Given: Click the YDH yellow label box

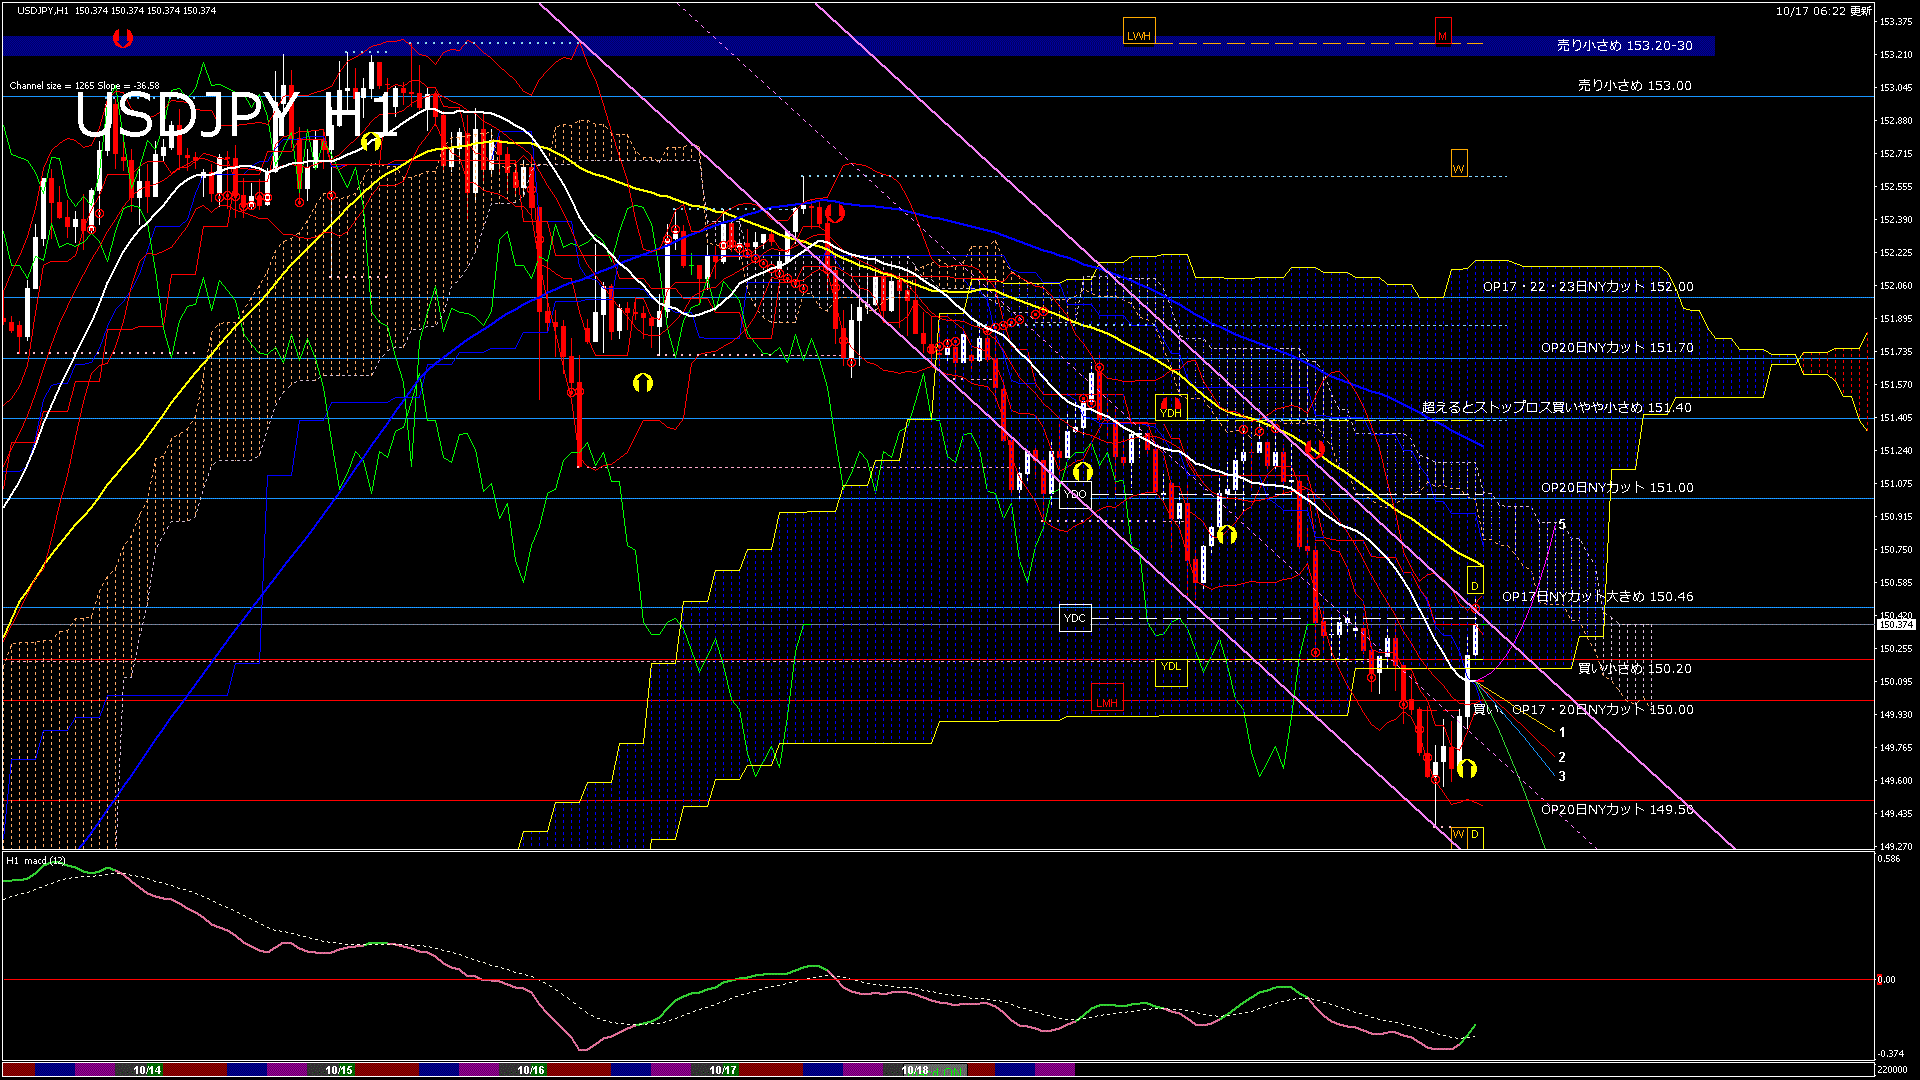Looking at the screenshot, I should click(x=1170, y=410).
